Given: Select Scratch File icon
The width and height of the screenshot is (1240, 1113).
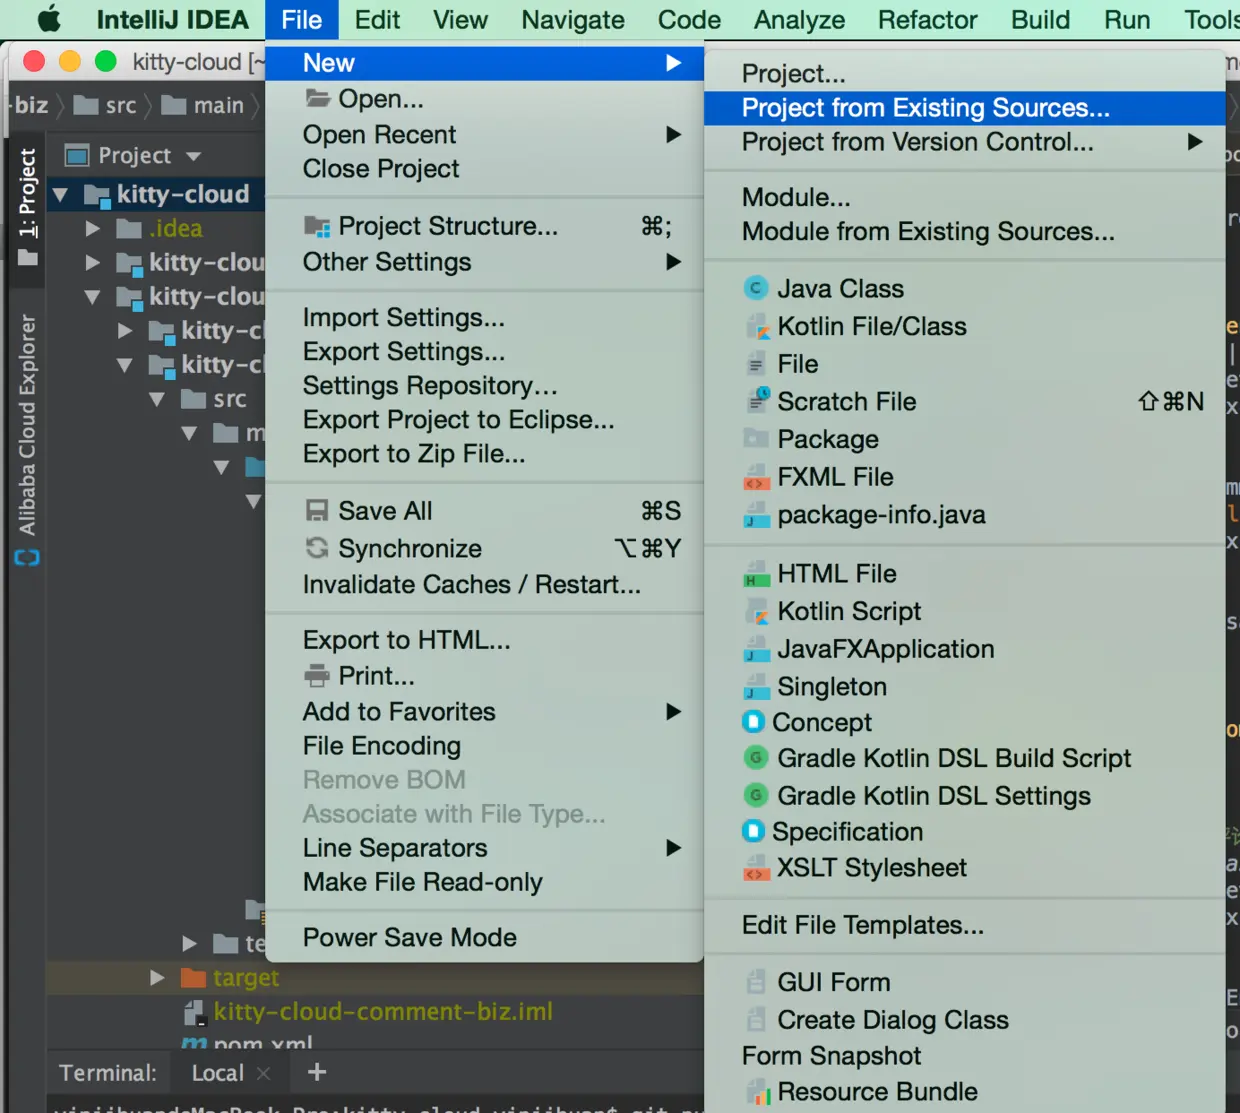Looking at the screenshot, I should pos(757,401).
